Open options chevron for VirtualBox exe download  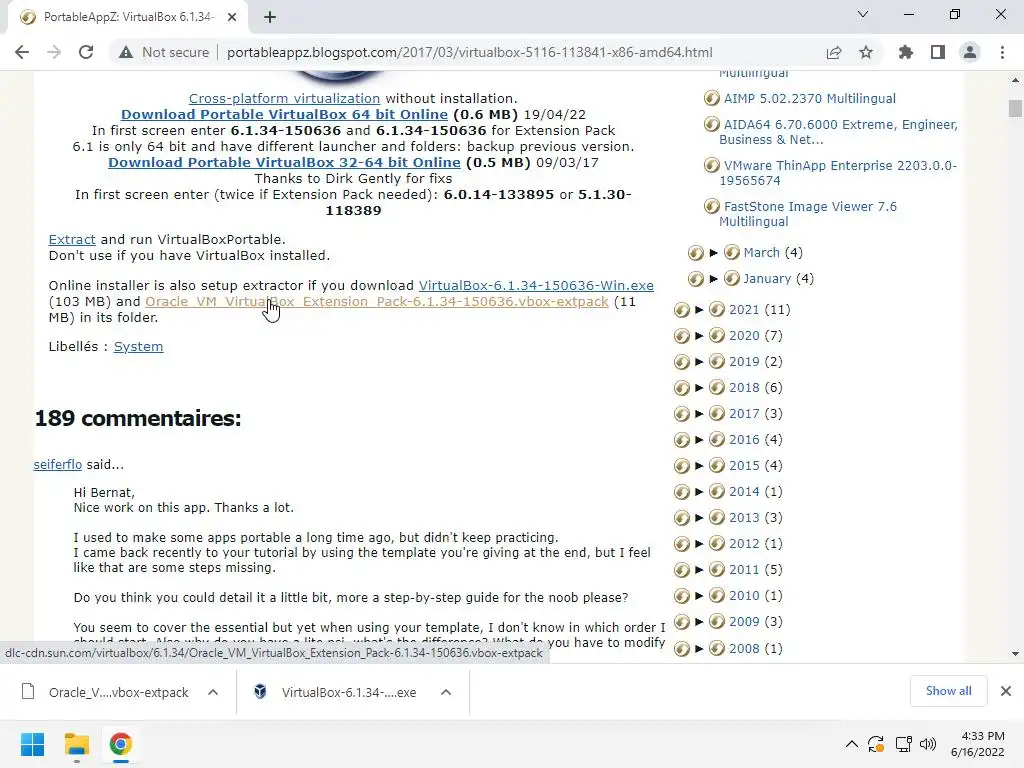pos(446,692)
